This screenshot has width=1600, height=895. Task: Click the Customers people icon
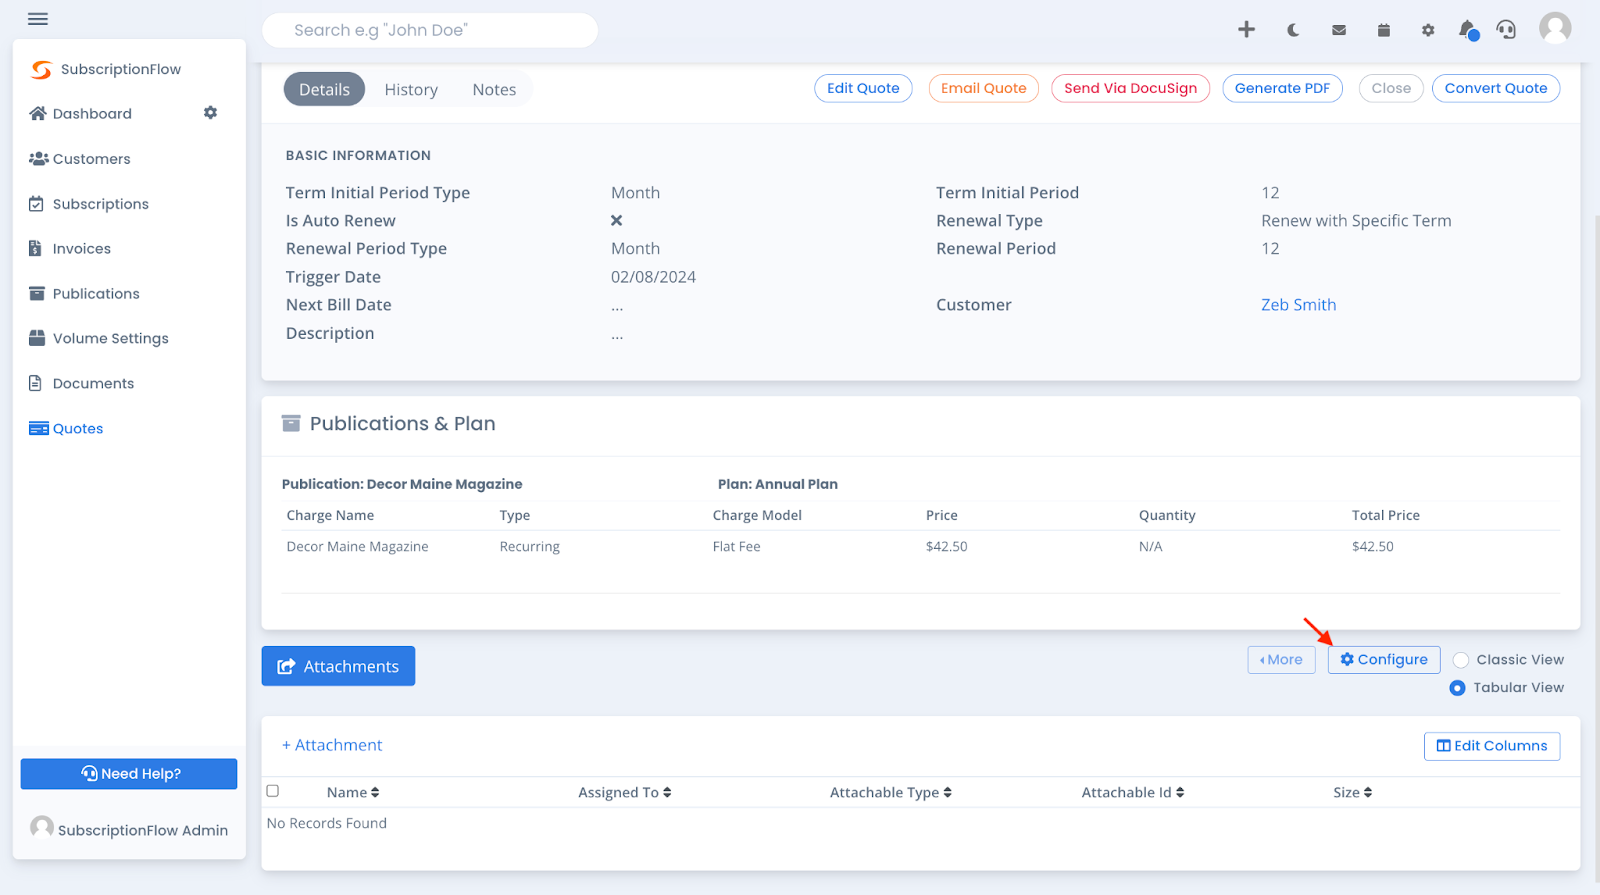point(39,158)
